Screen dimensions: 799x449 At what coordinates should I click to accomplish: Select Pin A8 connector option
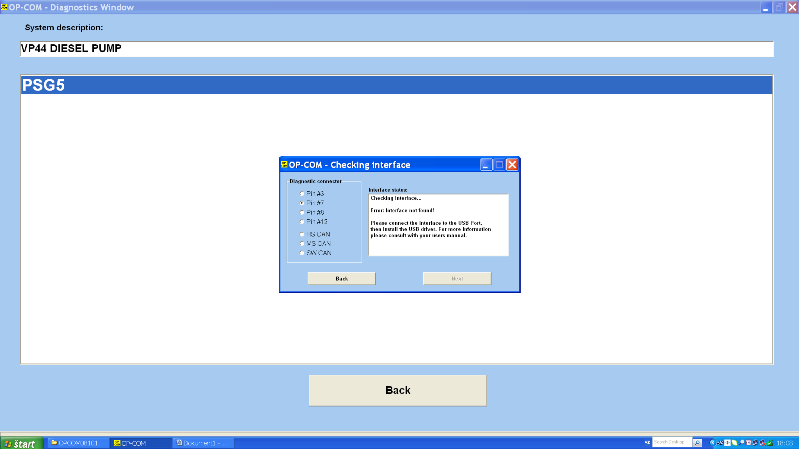pos(302,212)
